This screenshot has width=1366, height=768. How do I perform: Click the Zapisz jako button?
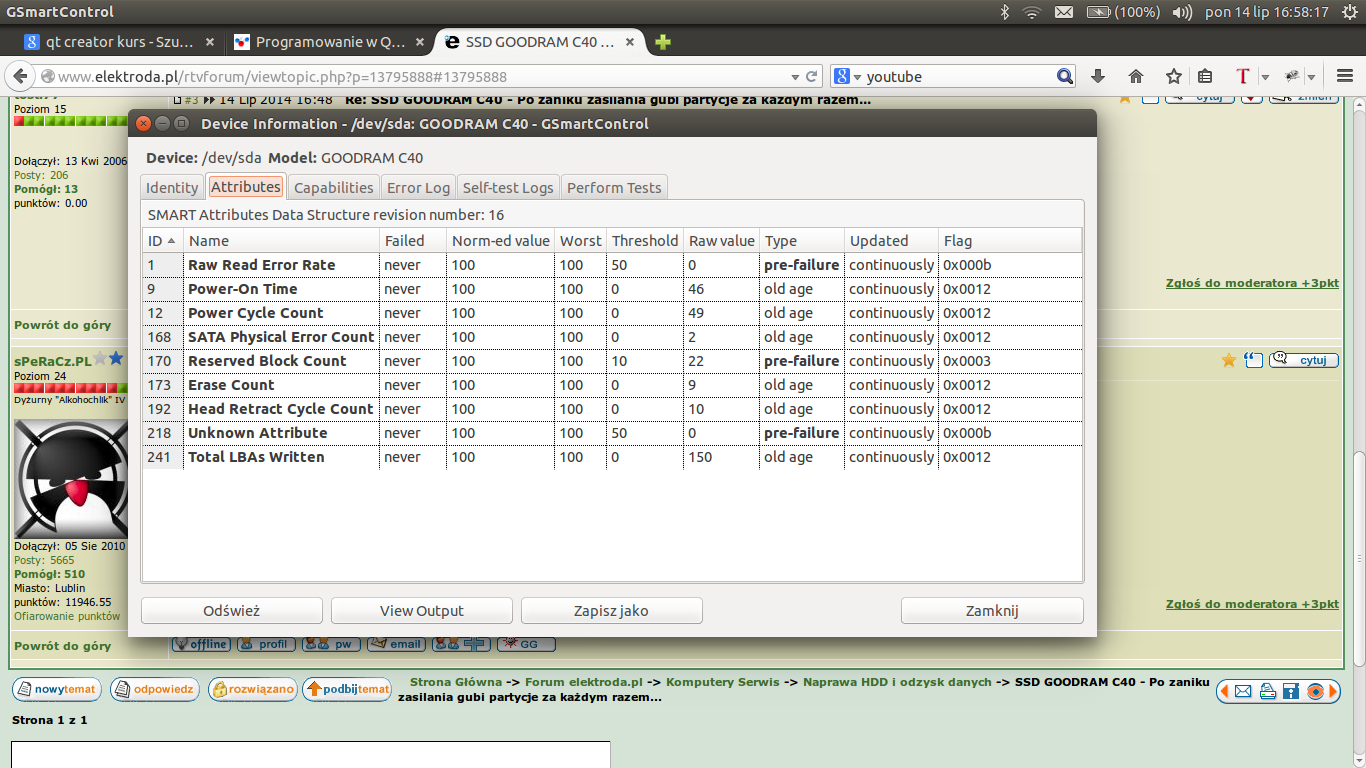coord(611,611)
